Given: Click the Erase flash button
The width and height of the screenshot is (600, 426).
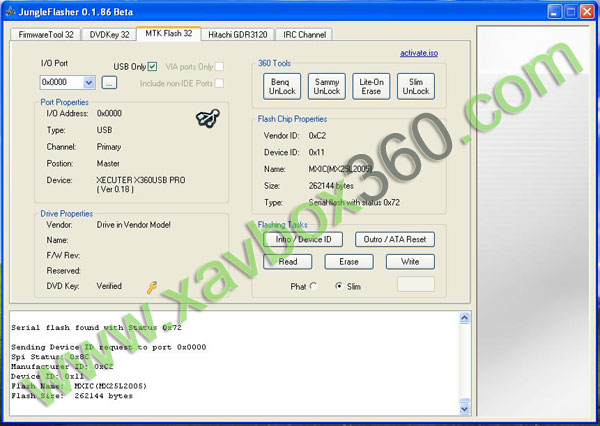Looking at the screenshot, I should [x=349, y=262].
